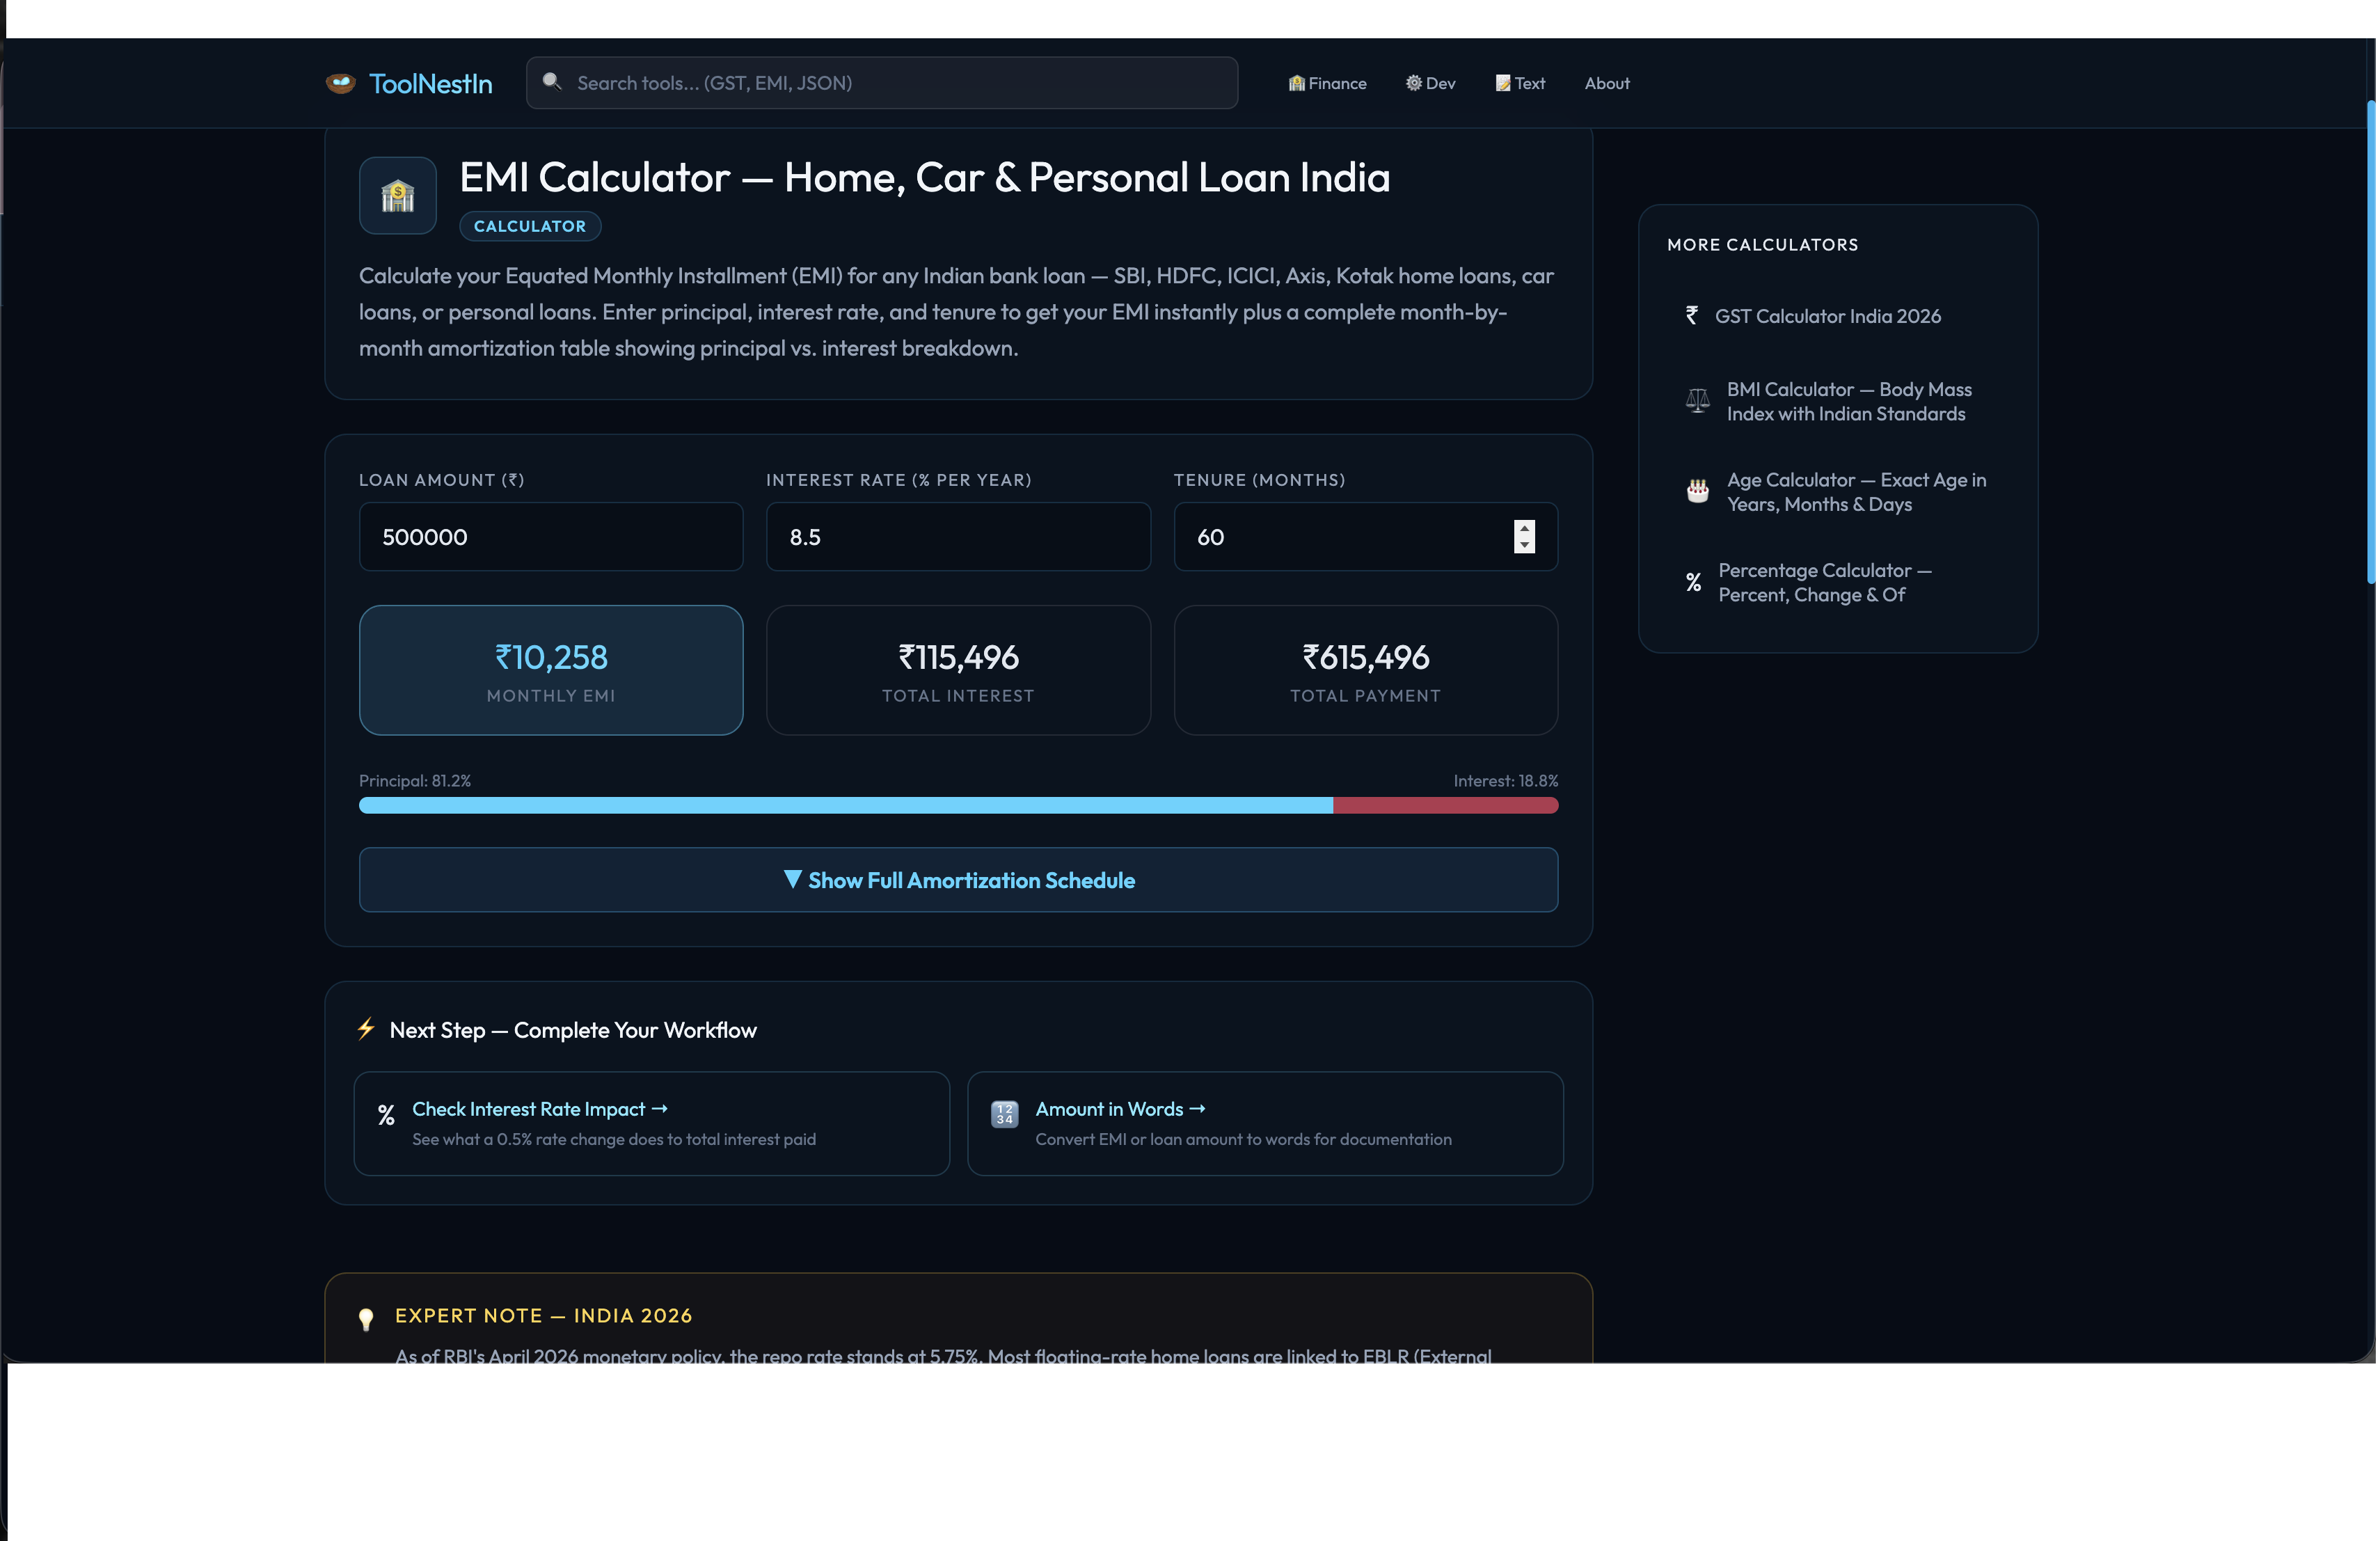Open Age Calculator link
This screenshot has width=2380, height=1541.
1857,492
